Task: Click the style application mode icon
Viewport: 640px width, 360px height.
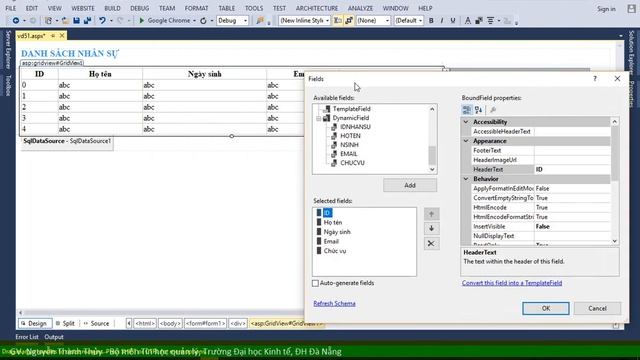Action: tap(338, 20)
